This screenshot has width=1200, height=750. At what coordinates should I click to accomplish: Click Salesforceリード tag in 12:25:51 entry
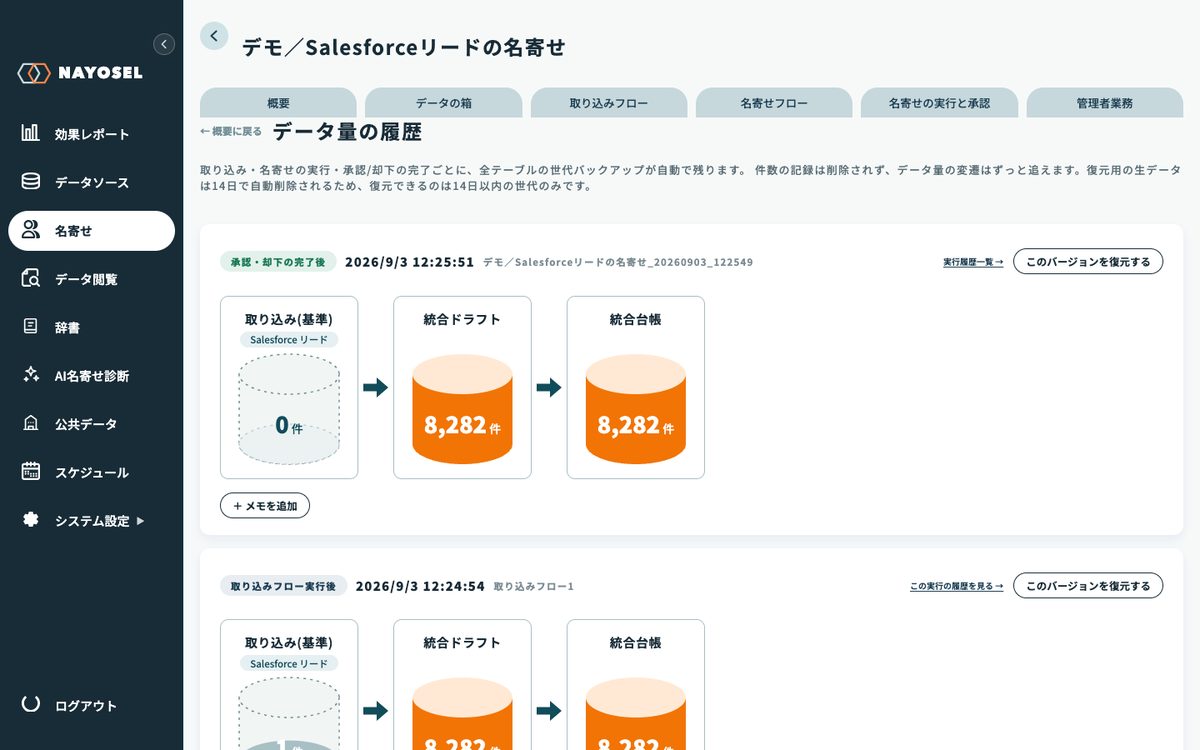[289, 340]
